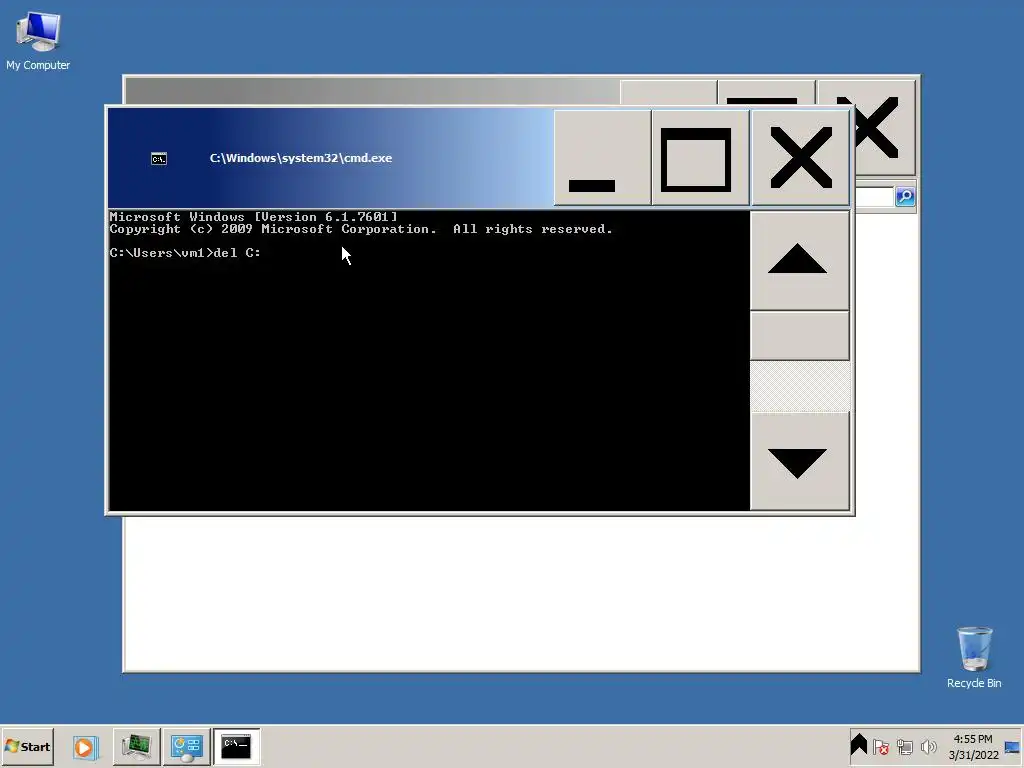The width and height of the screenshot is (1024, 768).
Task: Click the cmd.exe title bar path text
Action: pyautogui.click(x=300, y=158)
